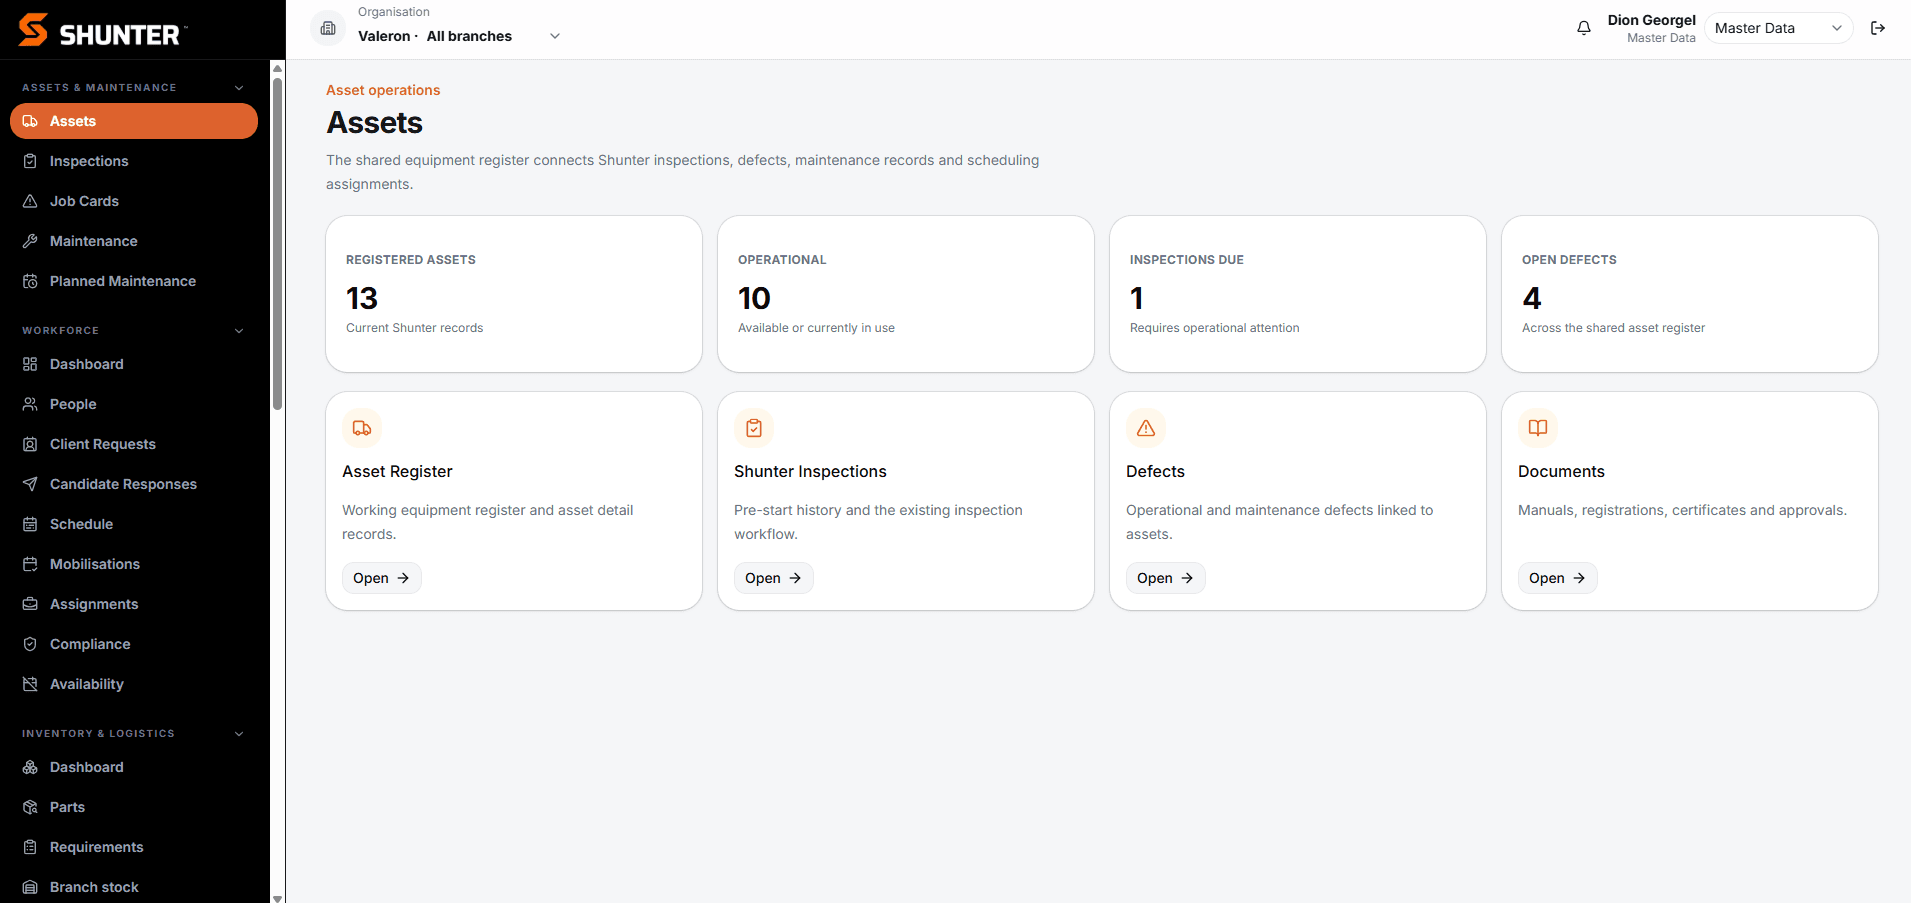Image resolution: width=1911 pixels, height=903 pixels.
Task: Click the Assets page heading
Action: coord(375,122)
